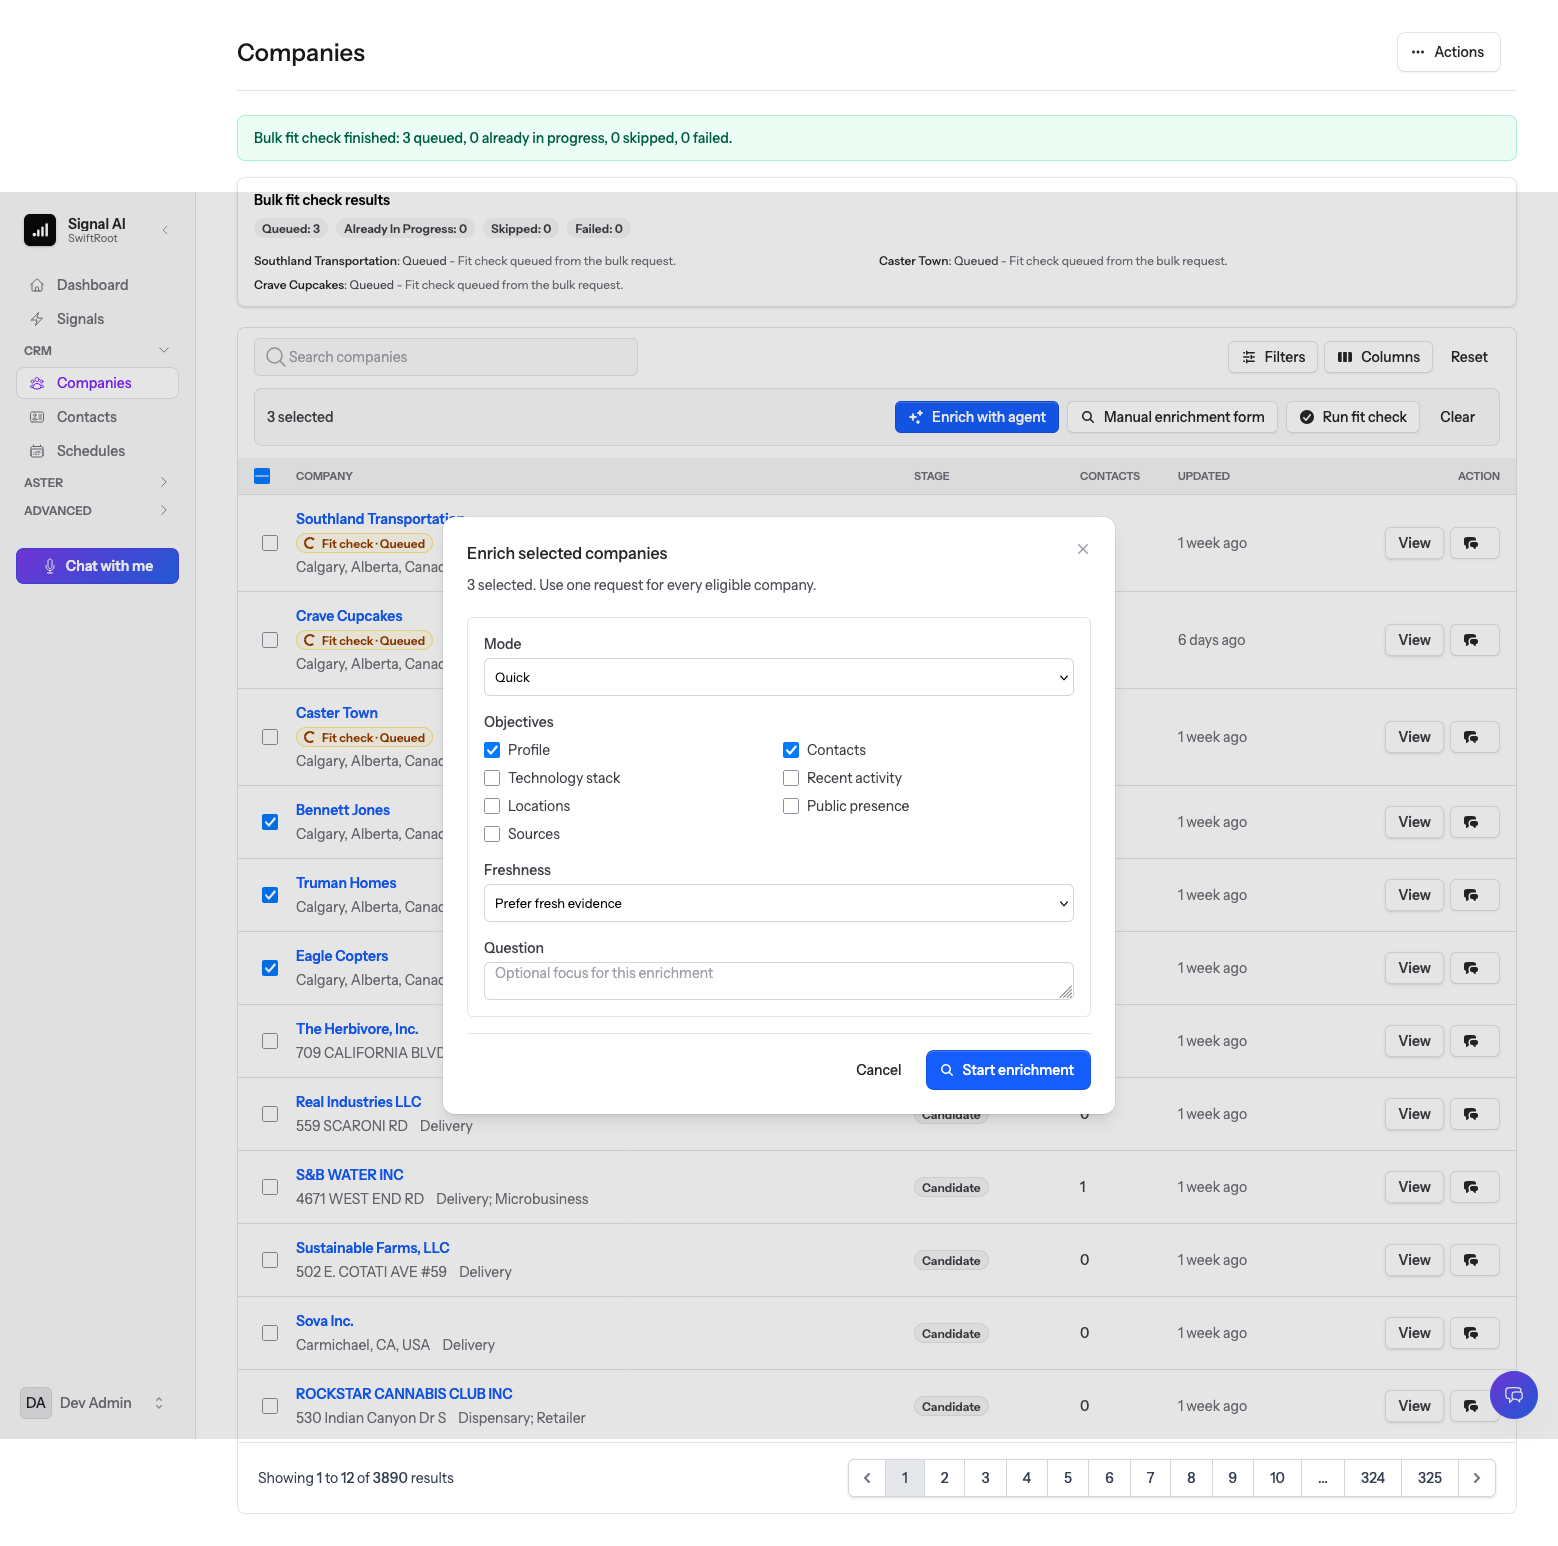Collapse the CRM sidebar section

[x=97, y=351]
